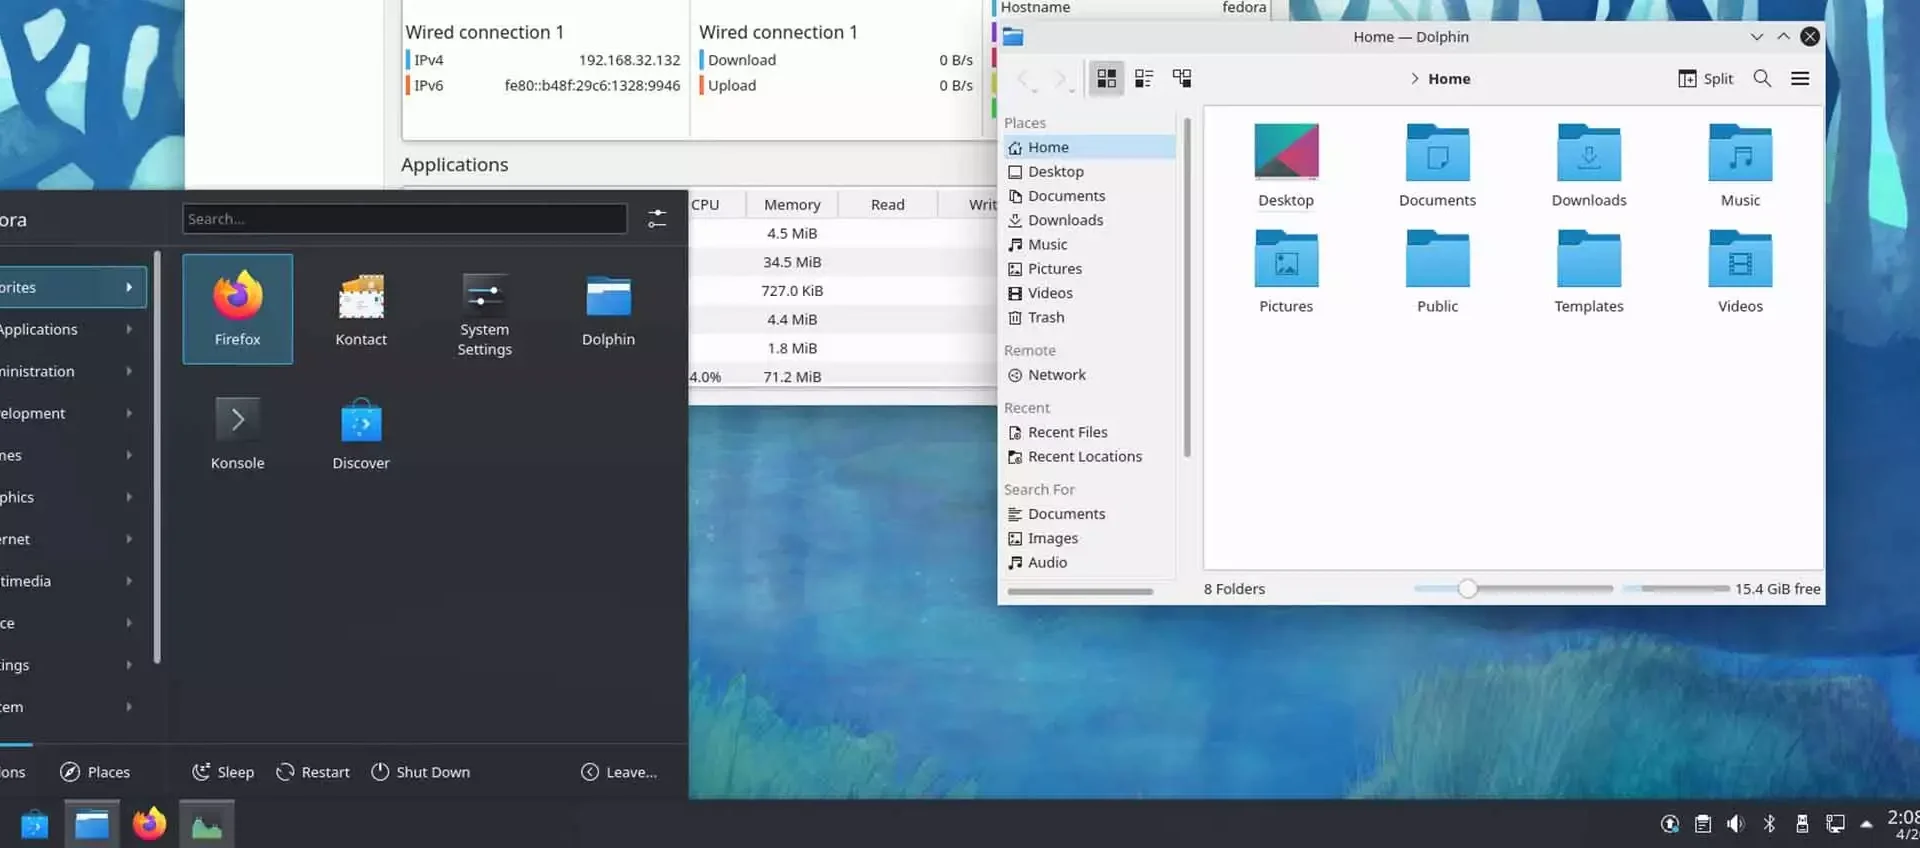The image size is (1920, 848).
Task: Select the Videos folder icon in file view
Action: pos(1740,258)
